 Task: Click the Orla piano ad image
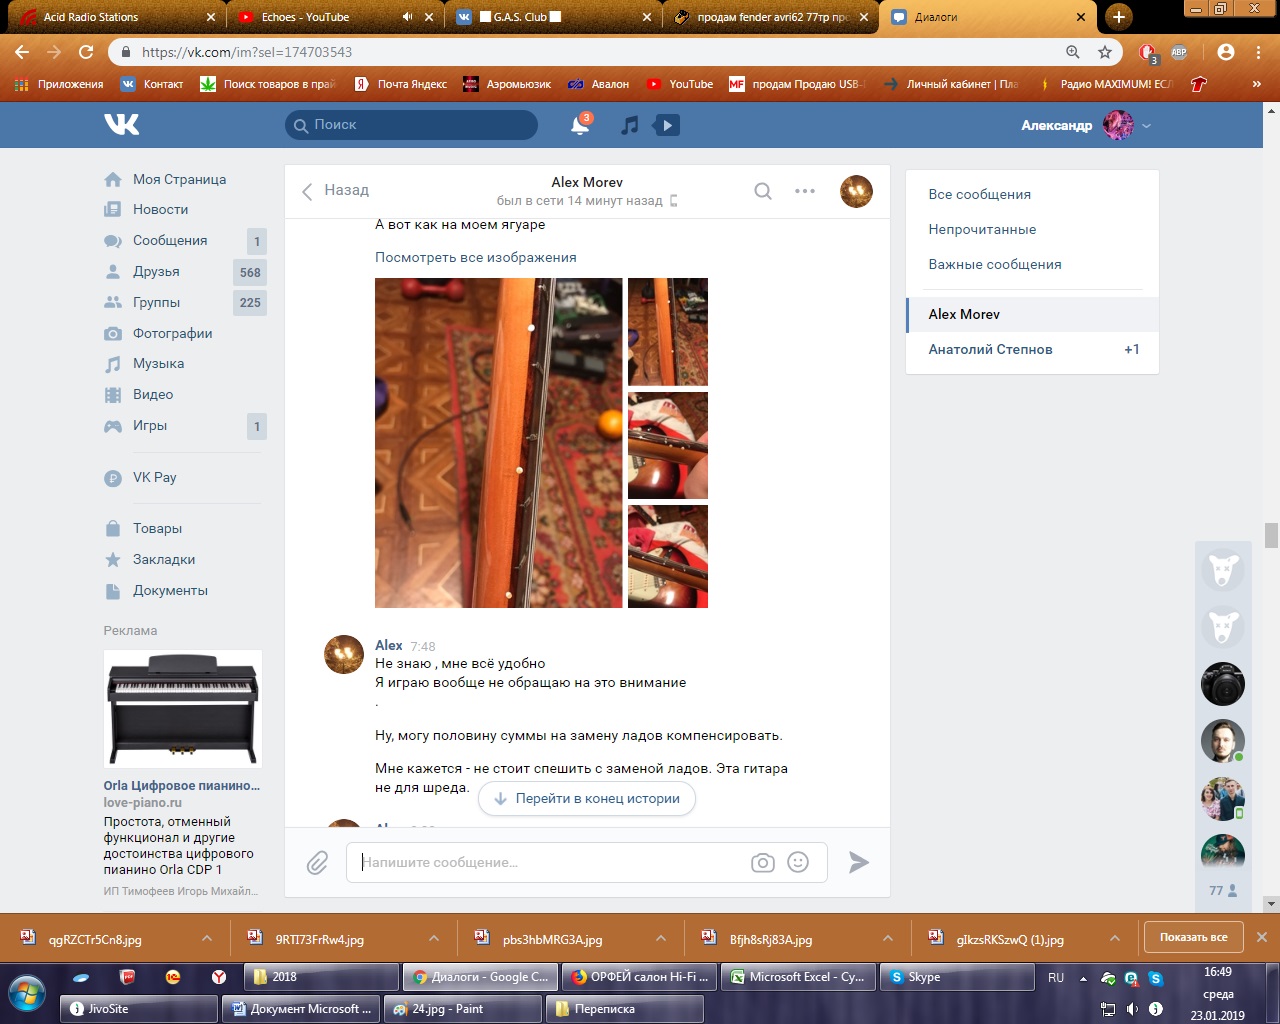(182, 709)
